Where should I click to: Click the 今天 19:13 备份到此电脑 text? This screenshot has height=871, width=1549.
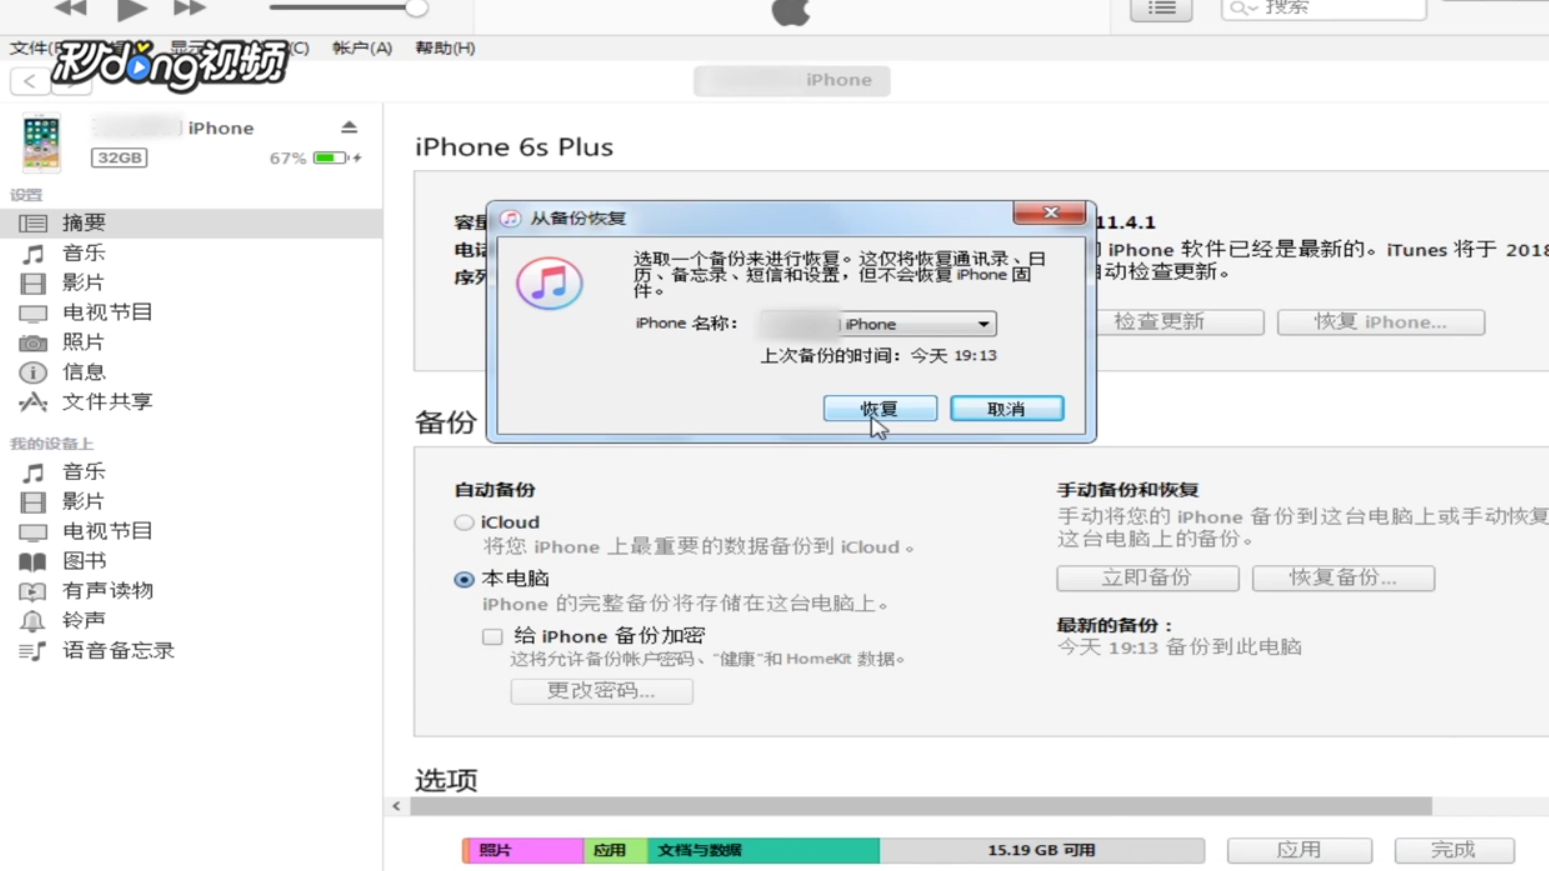pos(1179,648)
